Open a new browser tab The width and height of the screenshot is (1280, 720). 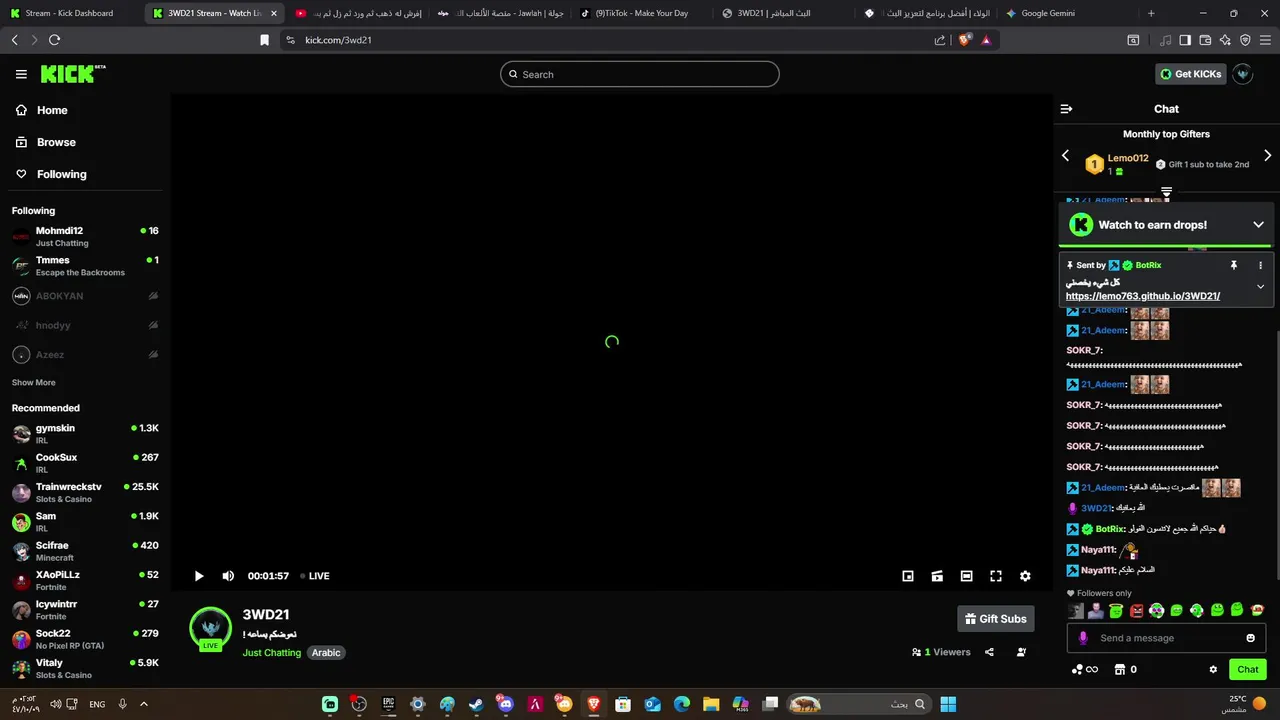click(x=1151, y=13)
